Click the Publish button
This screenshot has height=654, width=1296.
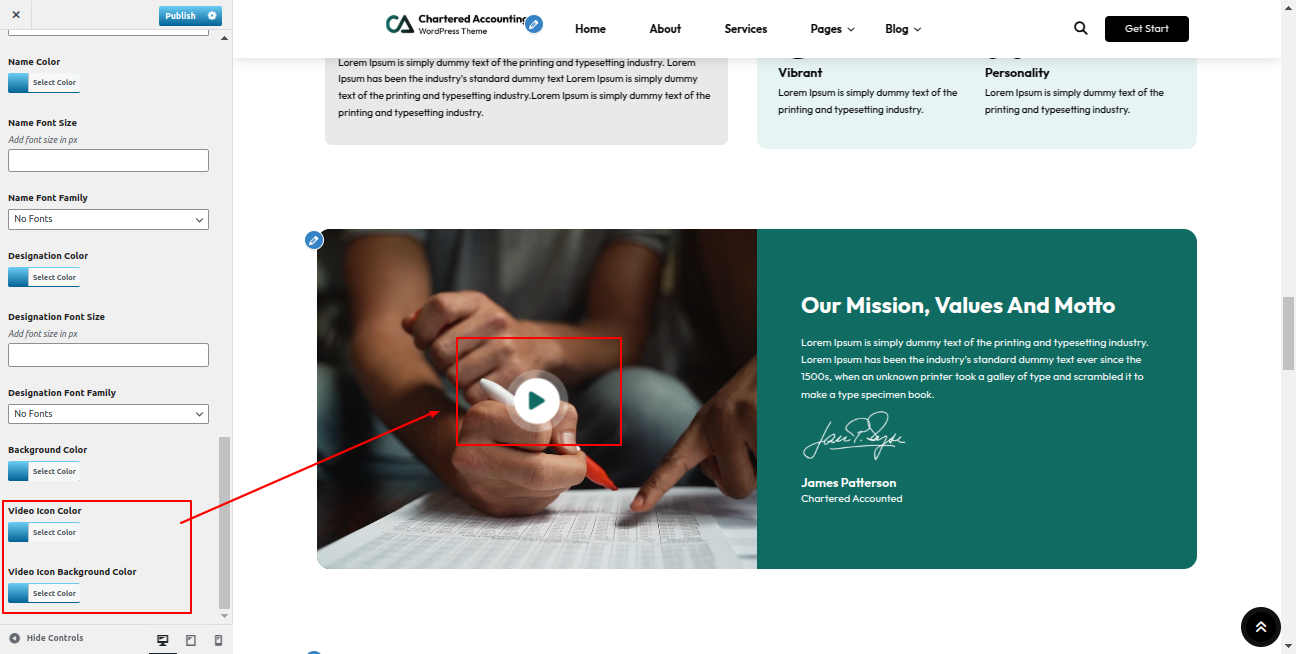[181, 16]
